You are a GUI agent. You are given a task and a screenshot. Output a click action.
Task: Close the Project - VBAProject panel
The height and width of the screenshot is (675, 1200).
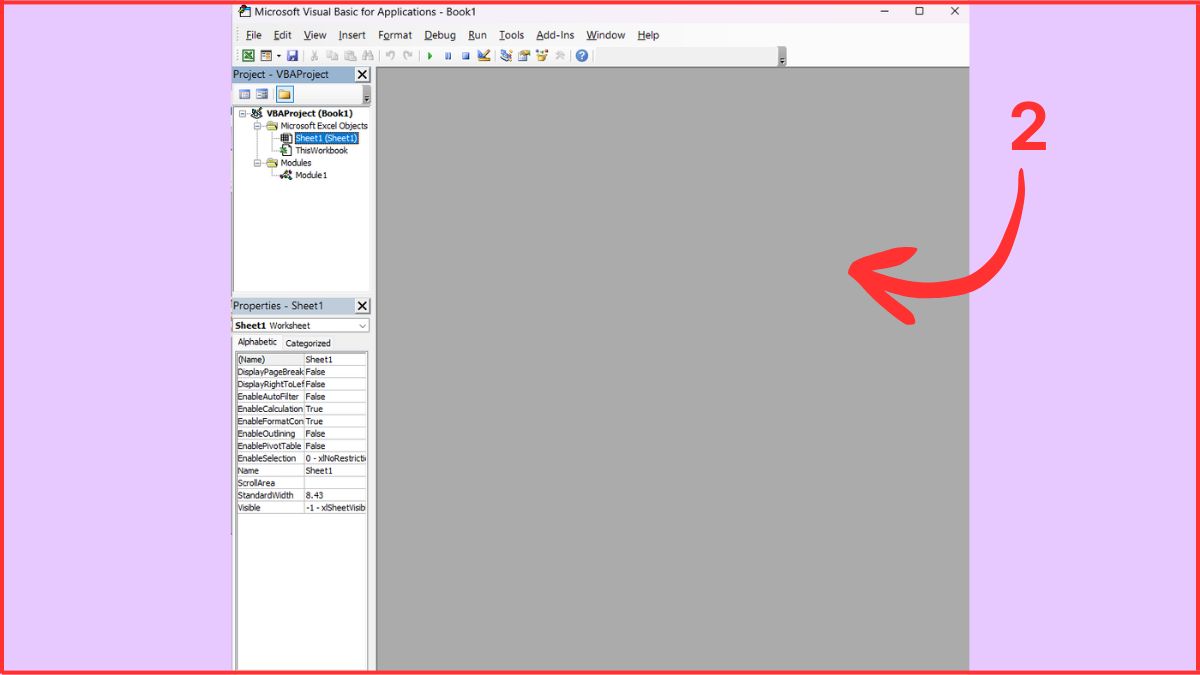pos(362,75)
